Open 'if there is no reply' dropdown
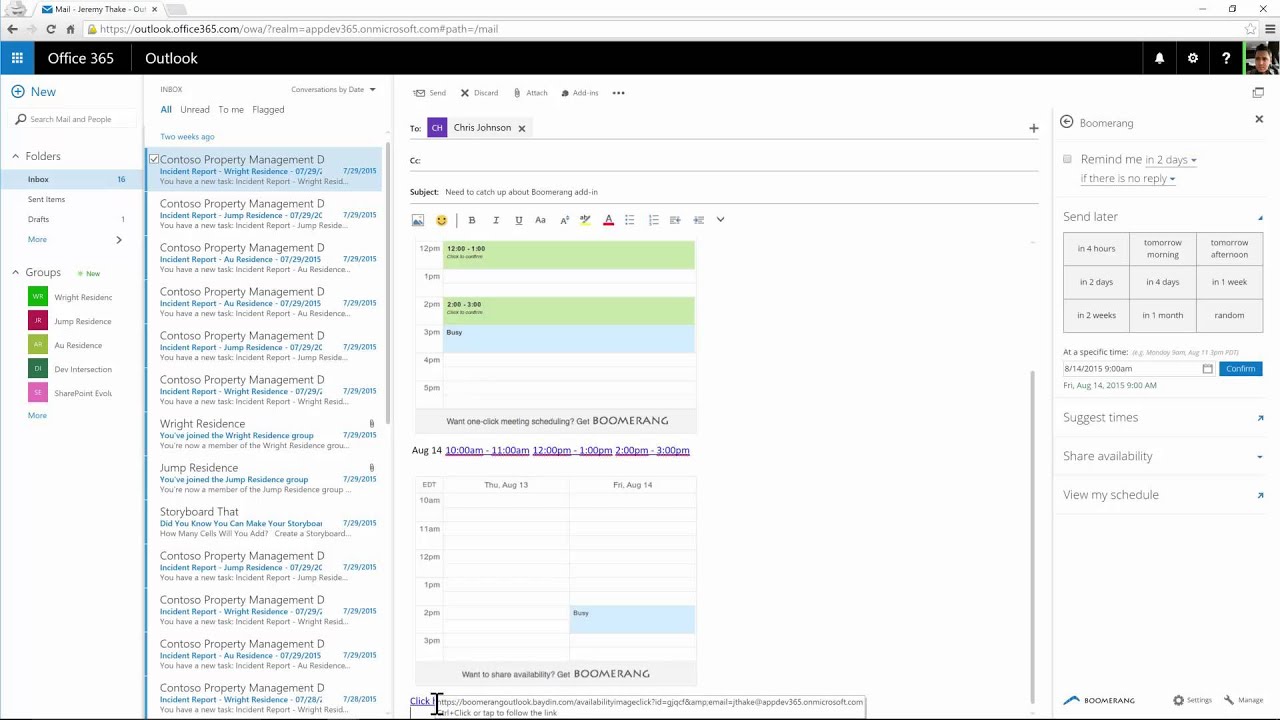The image size is (1280, 720). point(1127,179)
